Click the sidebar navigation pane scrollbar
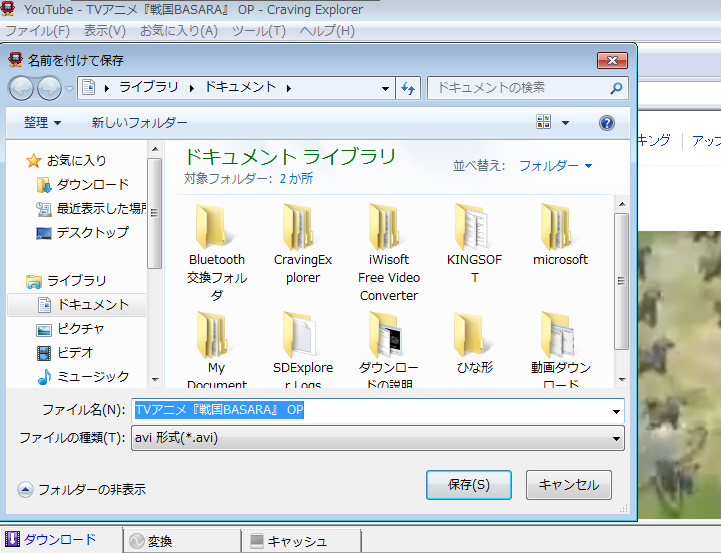 click(x=154, y=213)
